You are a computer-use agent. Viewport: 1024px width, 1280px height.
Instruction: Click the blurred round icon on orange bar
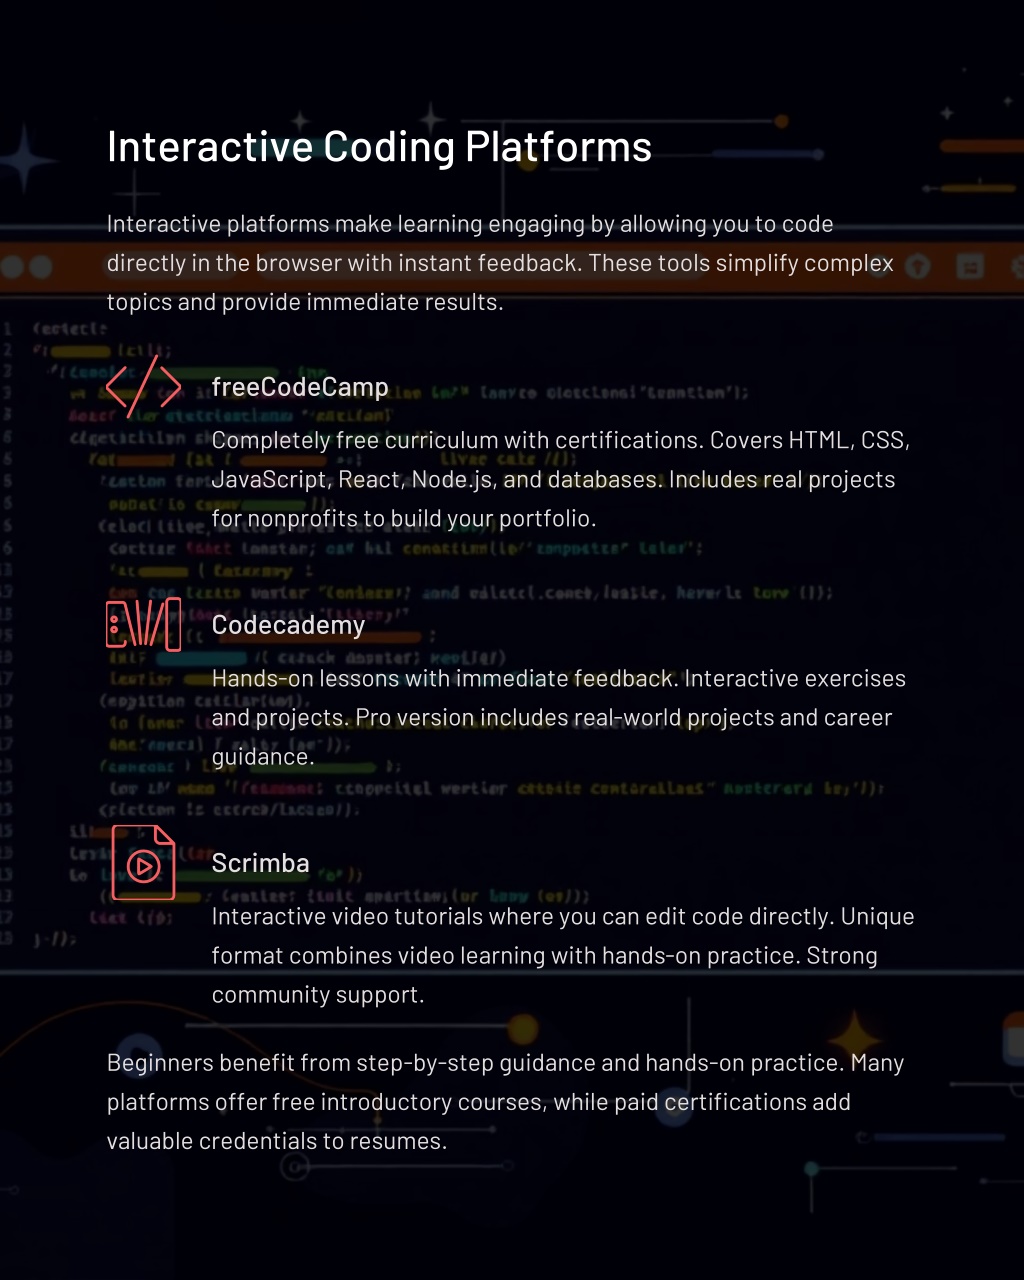click(917, 266)
